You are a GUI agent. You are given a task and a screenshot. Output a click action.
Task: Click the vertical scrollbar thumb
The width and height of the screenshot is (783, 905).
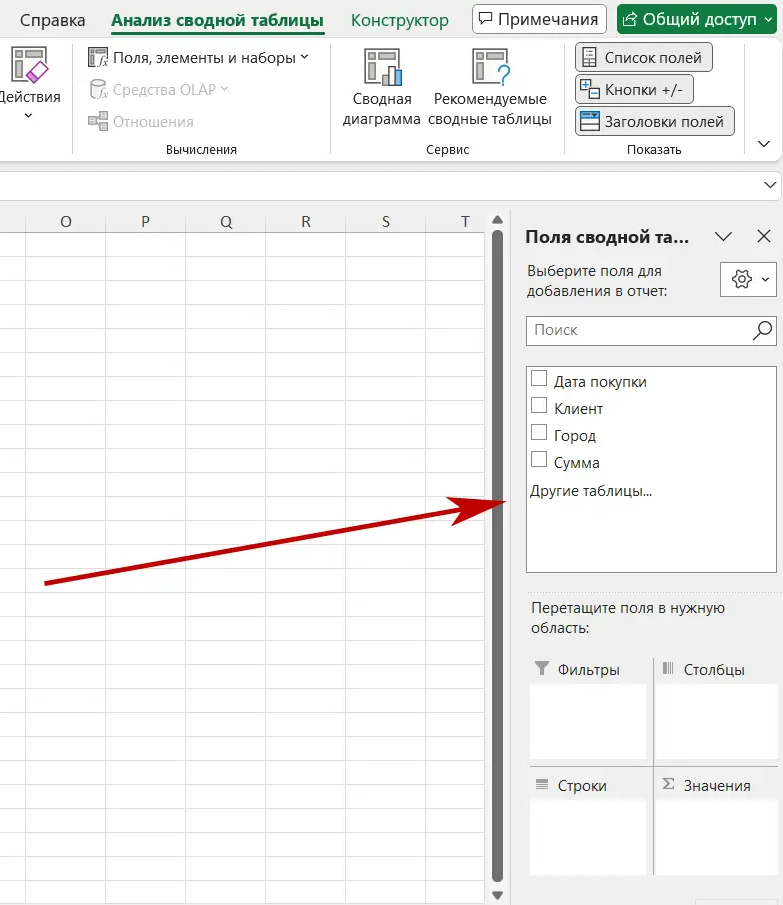tap(497, 556)
